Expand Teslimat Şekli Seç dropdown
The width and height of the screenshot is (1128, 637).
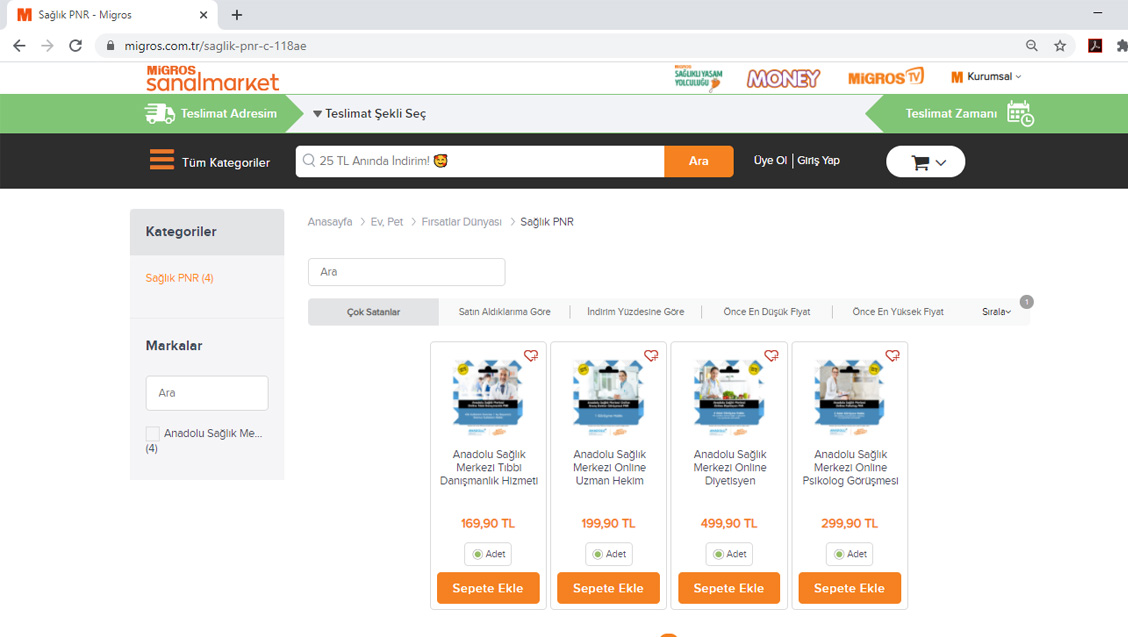[x=369, y=114]
